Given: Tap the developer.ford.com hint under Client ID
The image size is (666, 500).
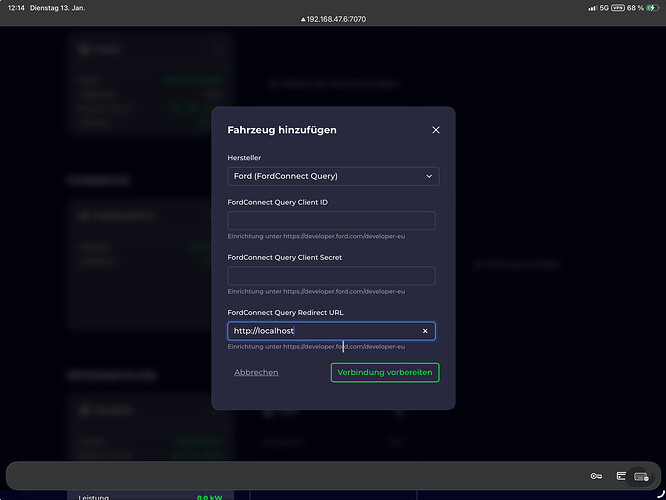Looking at the screenshot, I should click(316, 236).
